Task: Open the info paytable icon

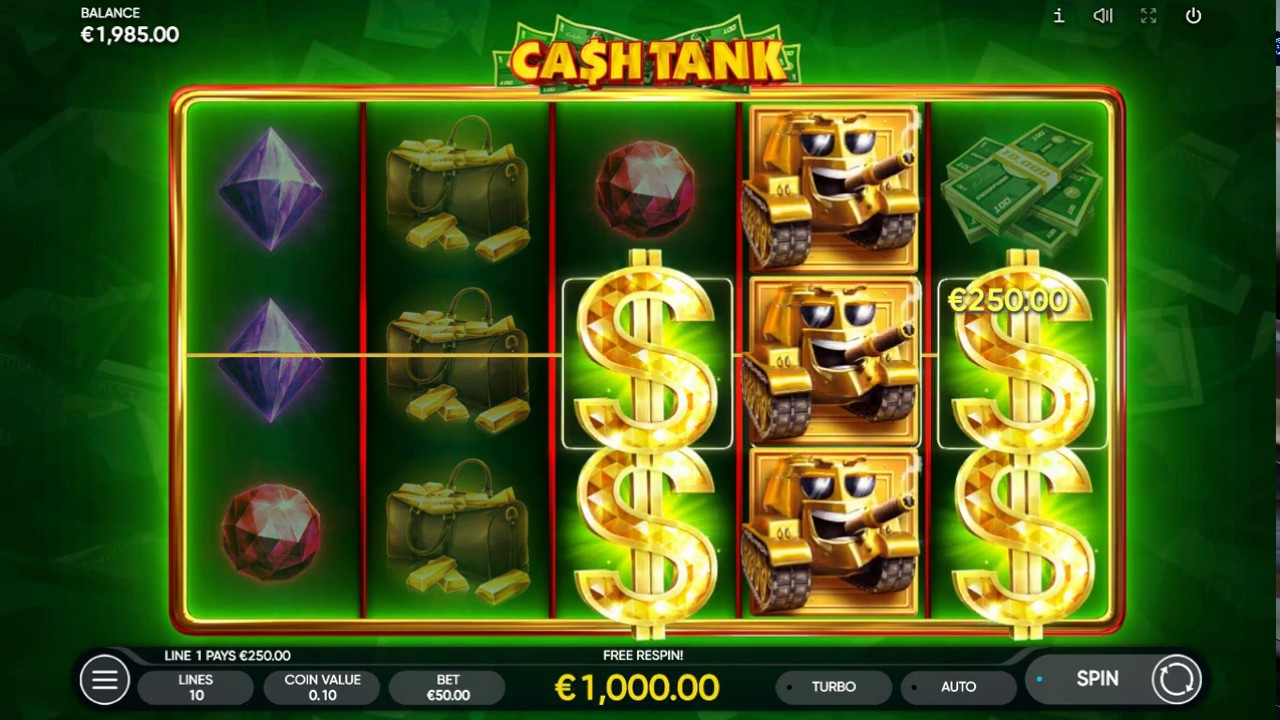Action: tap(1059, 16)
